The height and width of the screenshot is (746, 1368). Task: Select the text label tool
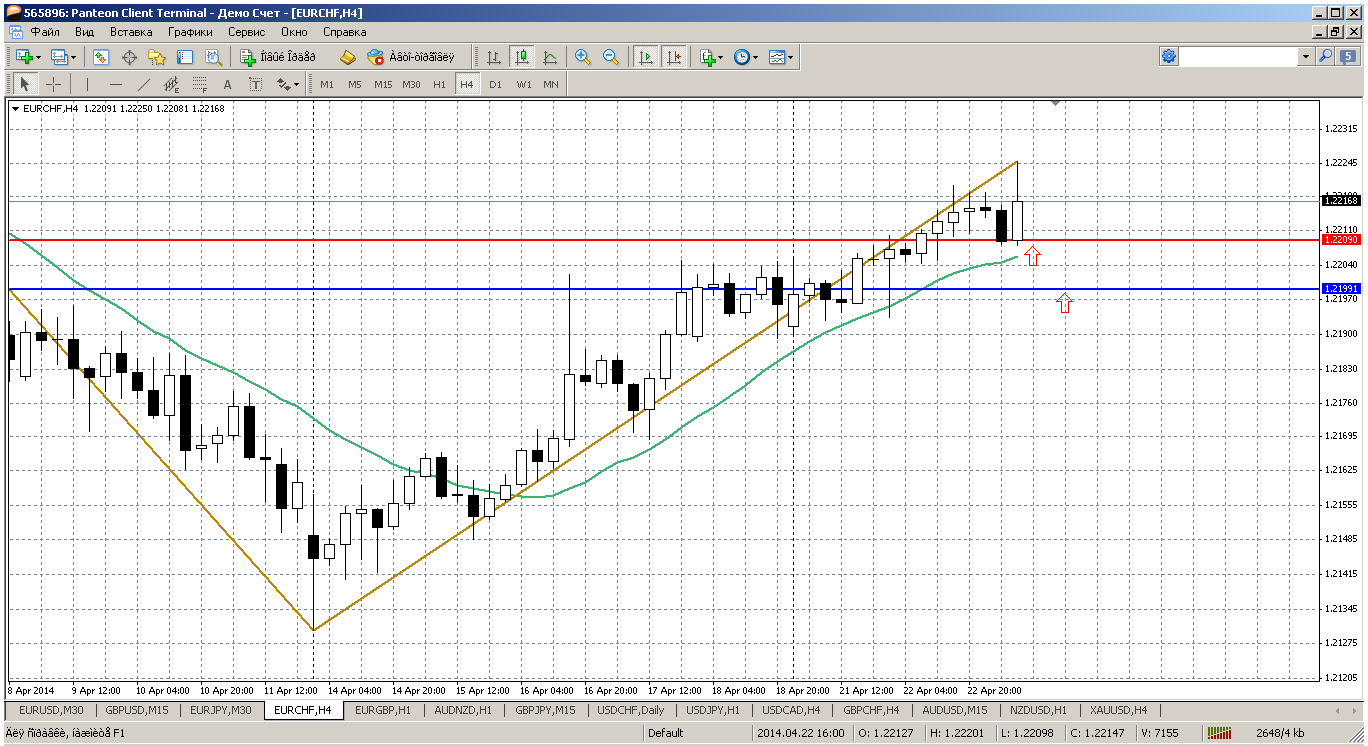(x=255, y=84)
